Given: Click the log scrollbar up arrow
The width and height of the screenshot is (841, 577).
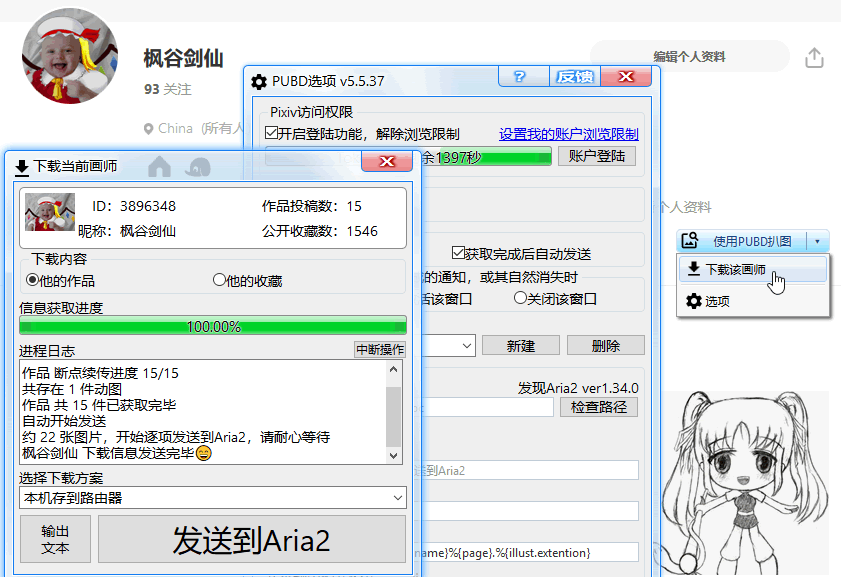Looking at the screenshot, I should click(393, 369).
